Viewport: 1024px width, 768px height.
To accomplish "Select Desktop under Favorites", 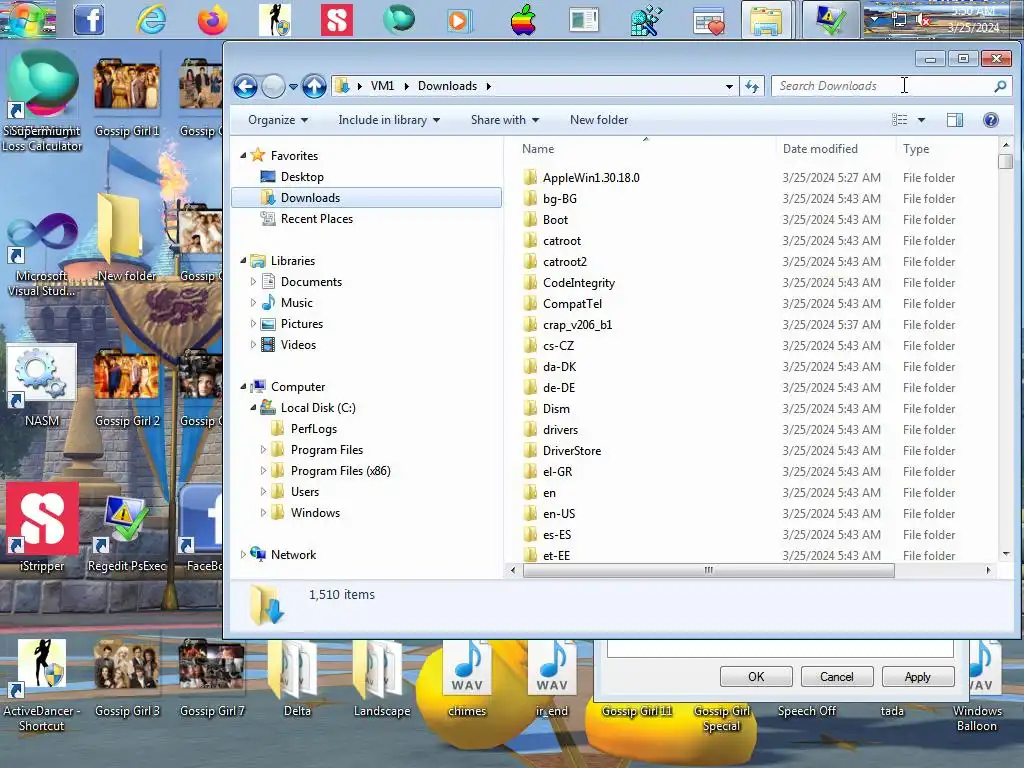I will click(302, 177).
